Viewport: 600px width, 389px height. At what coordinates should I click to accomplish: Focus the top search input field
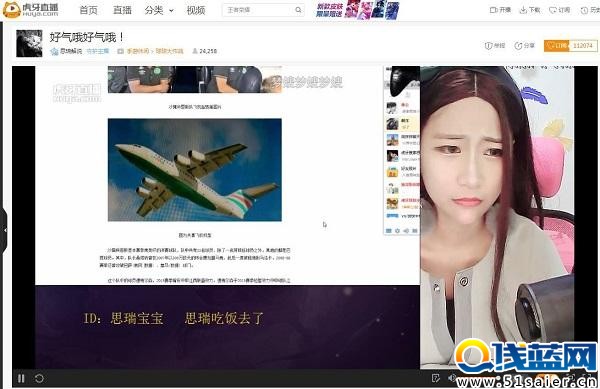[258, 10]
